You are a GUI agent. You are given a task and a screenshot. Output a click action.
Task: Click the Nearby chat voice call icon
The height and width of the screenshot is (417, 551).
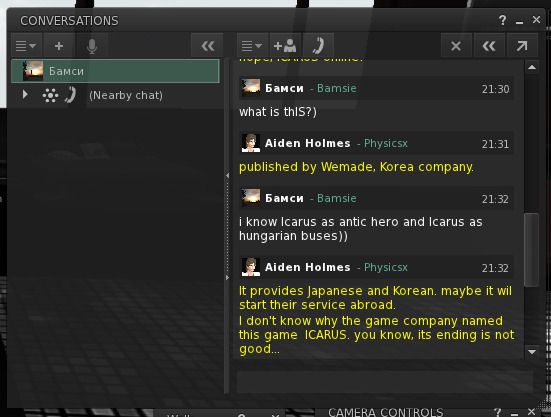(x=70, y=95)
